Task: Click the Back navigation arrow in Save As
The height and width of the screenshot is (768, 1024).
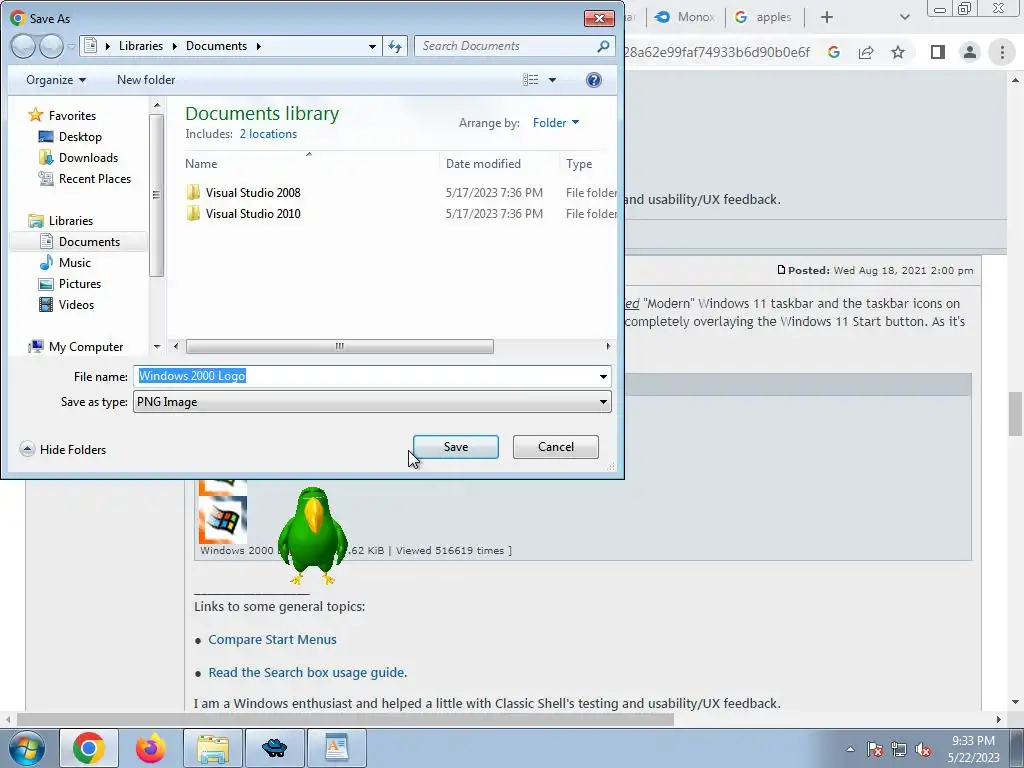Action: (x=24, y=46)
